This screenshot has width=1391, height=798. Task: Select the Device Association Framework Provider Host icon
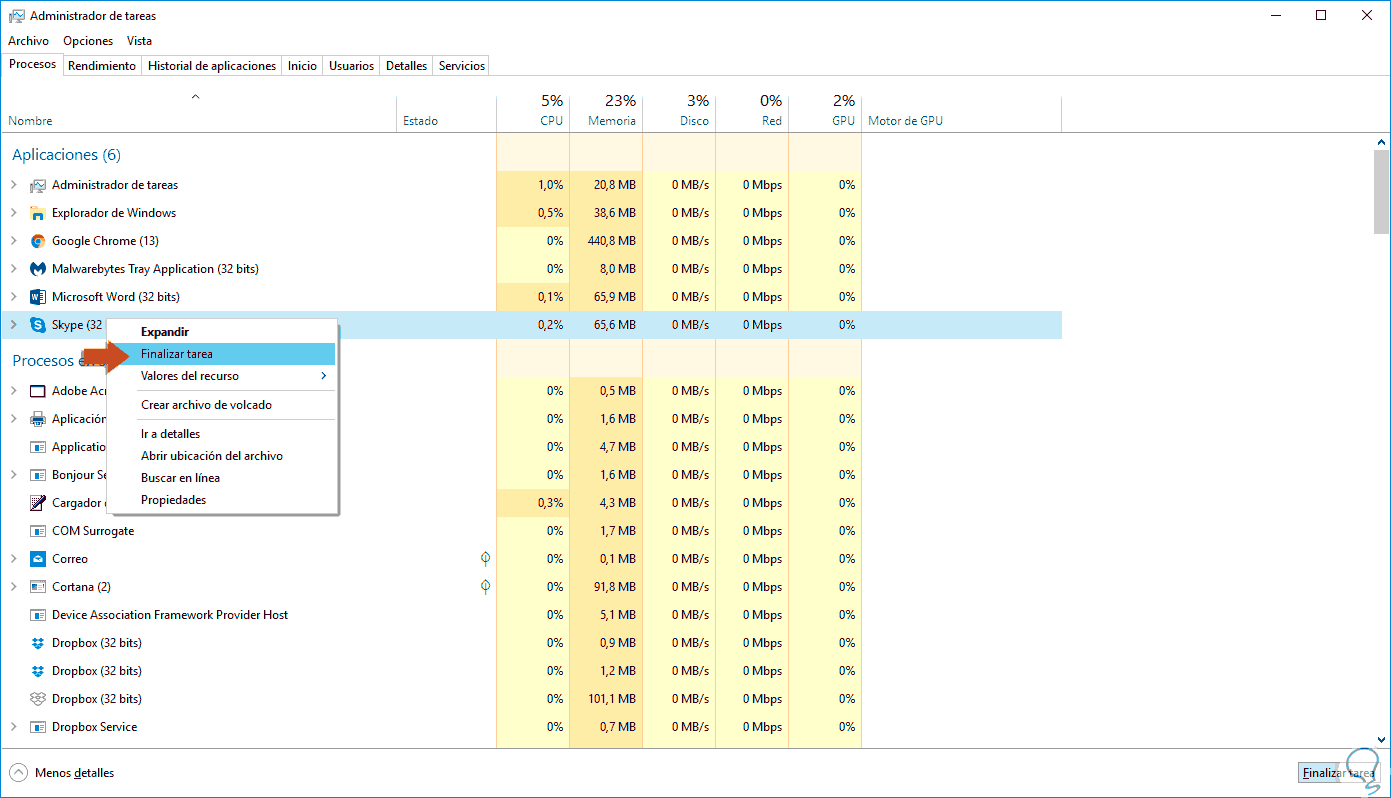38,615
